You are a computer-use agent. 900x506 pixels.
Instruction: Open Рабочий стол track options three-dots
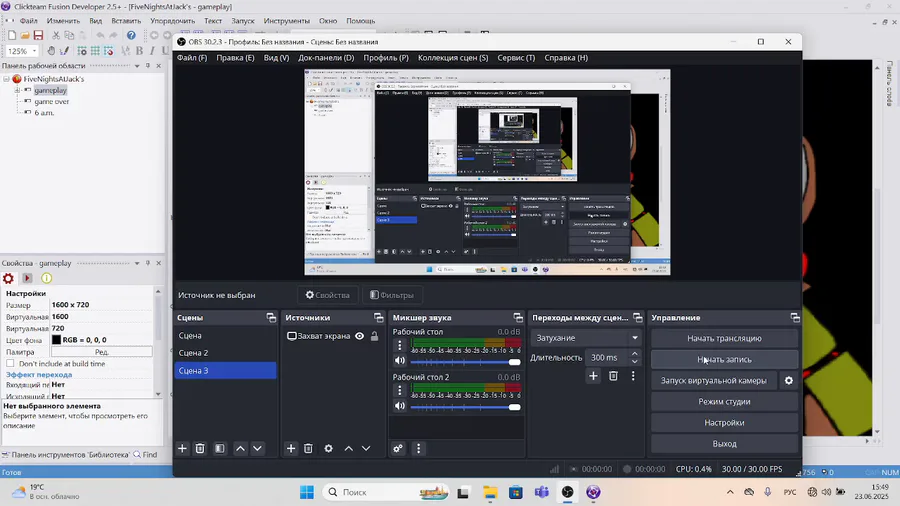pos(400,345)
